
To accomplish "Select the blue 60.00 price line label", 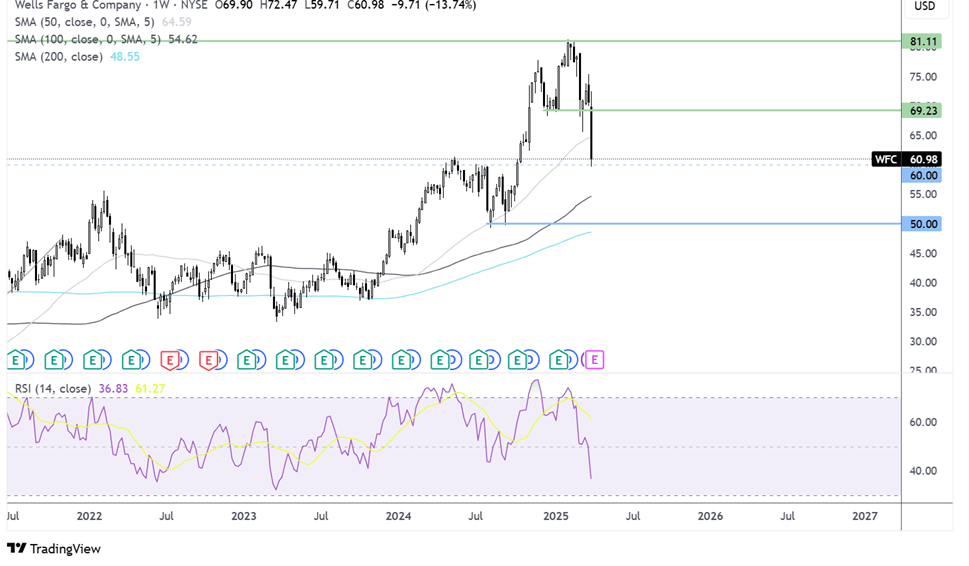I will (x=921, y=175).
